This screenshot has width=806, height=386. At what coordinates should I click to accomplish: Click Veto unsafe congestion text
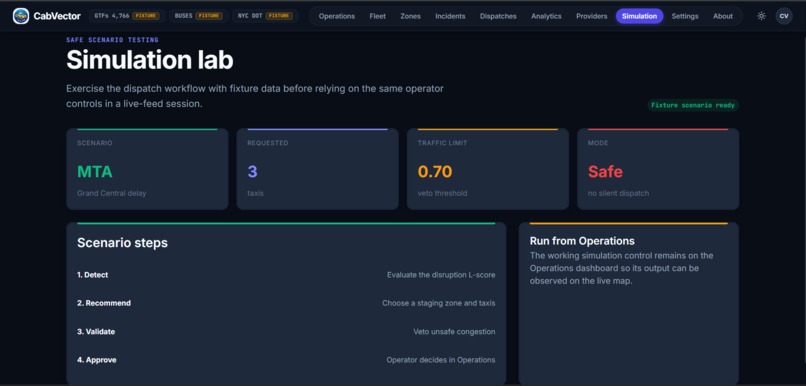[454, 332]
